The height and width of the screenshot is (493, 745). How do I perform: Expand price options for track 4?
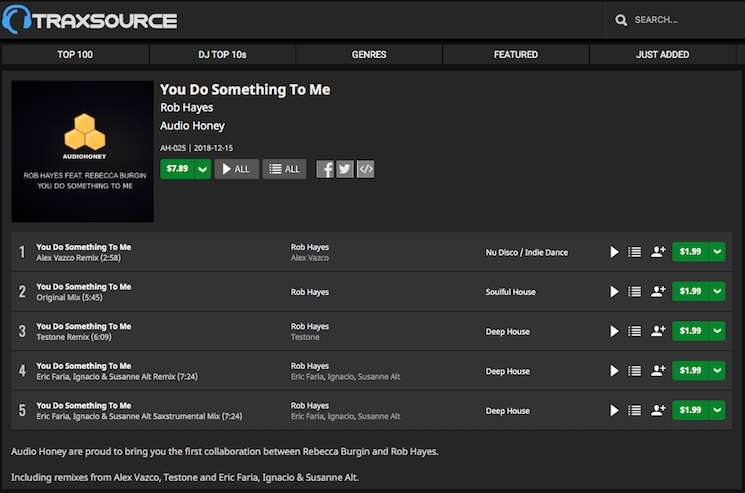click(x=717, y=370)
